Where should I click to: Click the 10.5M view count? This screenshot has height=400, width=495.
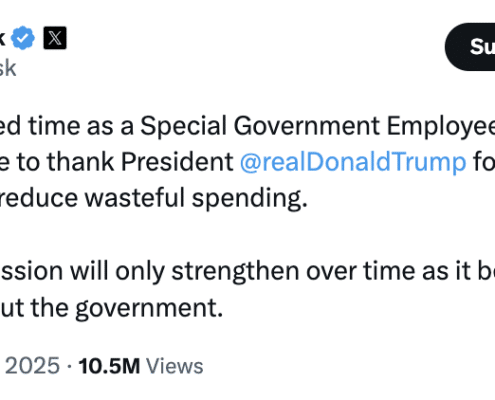109,366
